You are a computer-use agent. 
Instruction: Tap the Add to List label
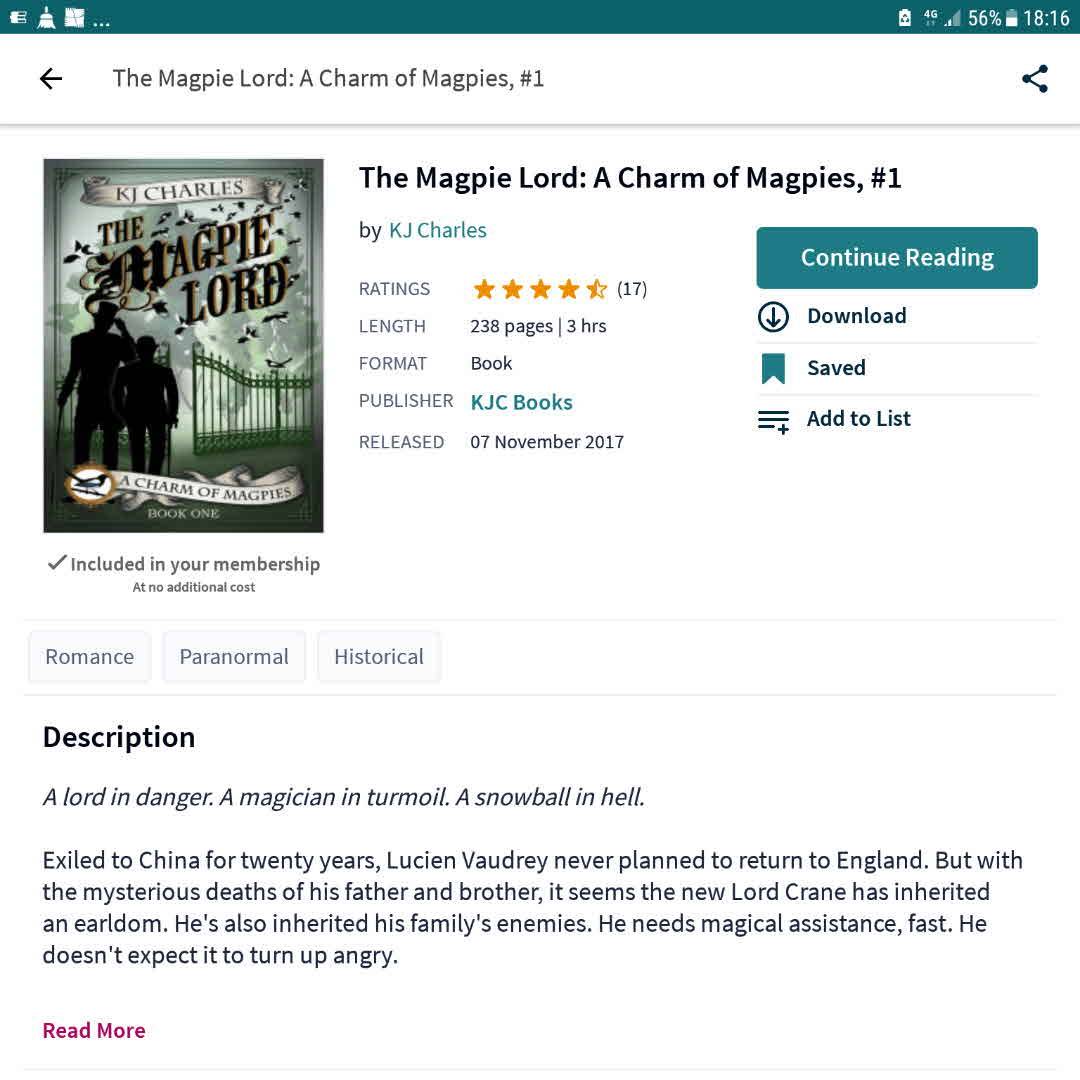tap(858, 419)
